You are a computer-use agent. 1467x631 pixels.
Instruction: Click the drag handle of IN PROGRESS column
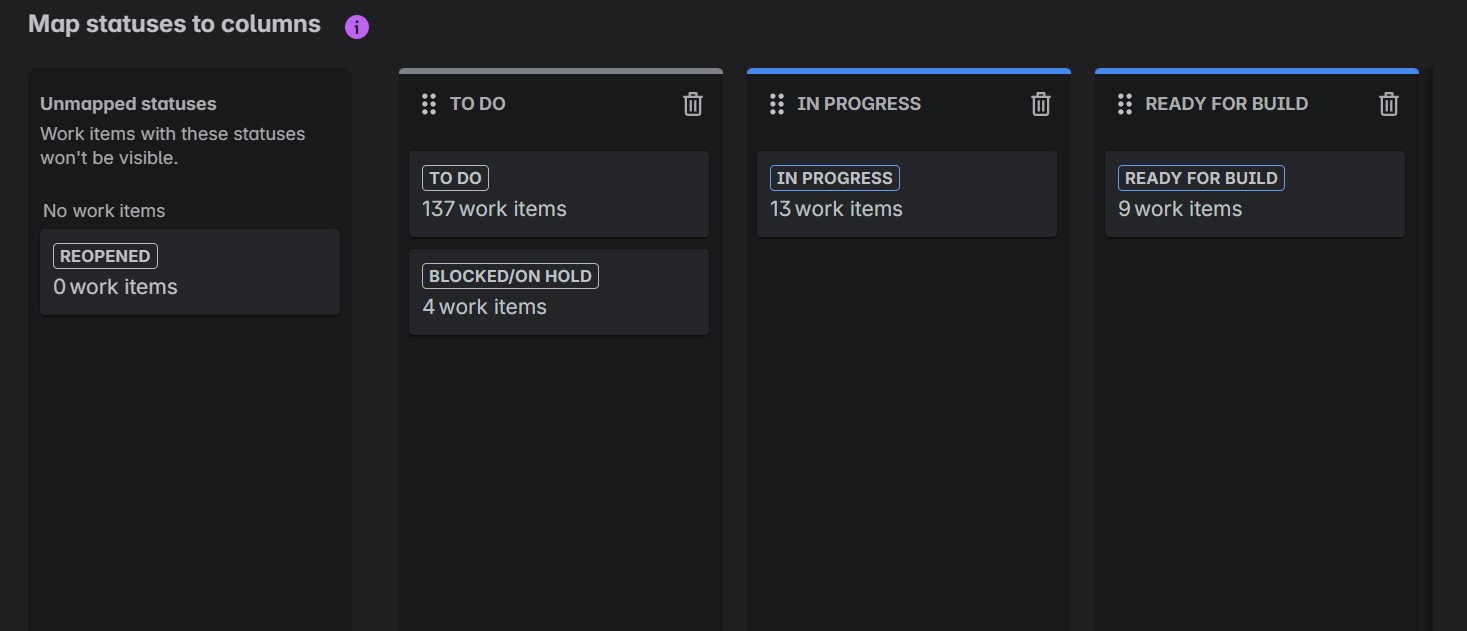[x=777, y=103]
